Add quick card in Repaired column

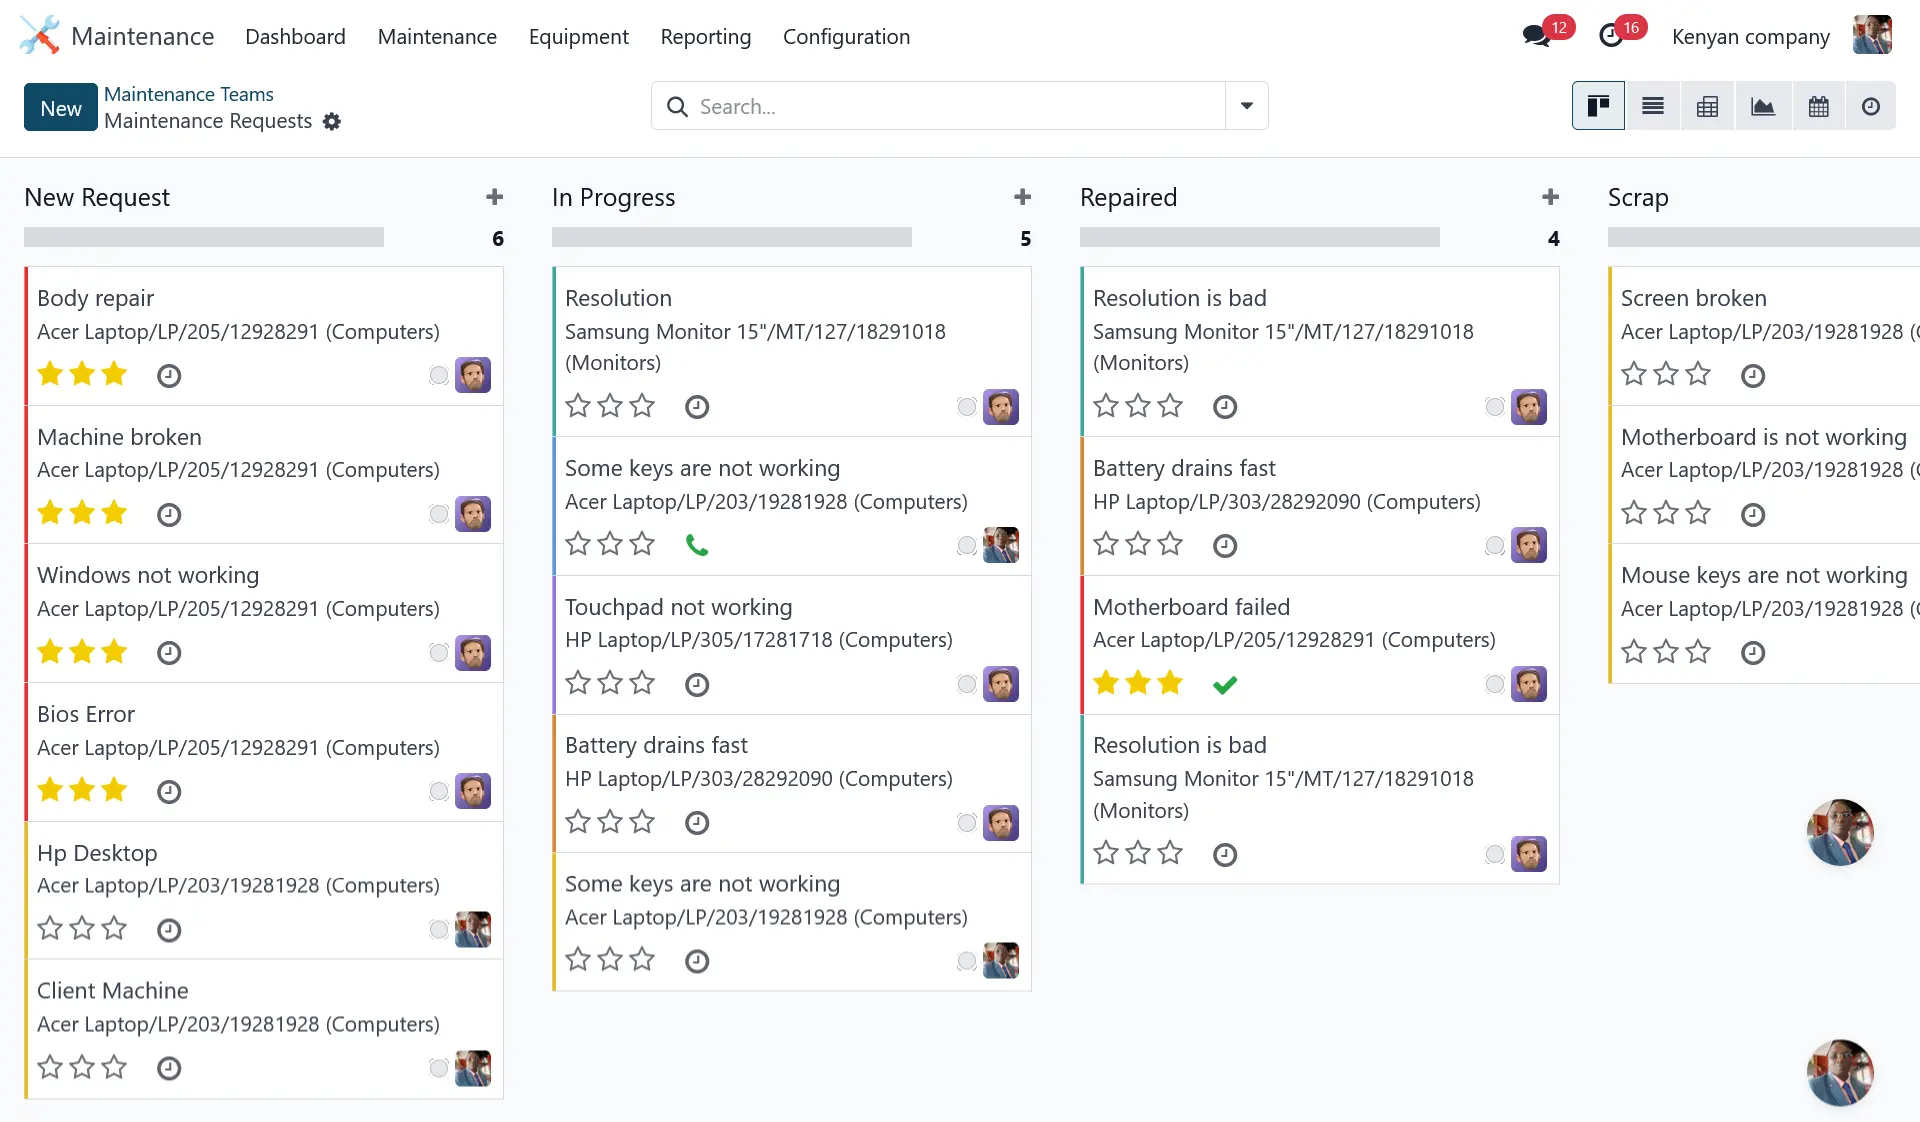tap(1550, 197)
